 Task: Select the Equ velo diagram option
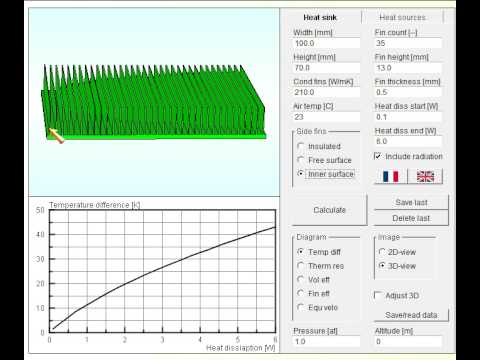tap(301, 307)
